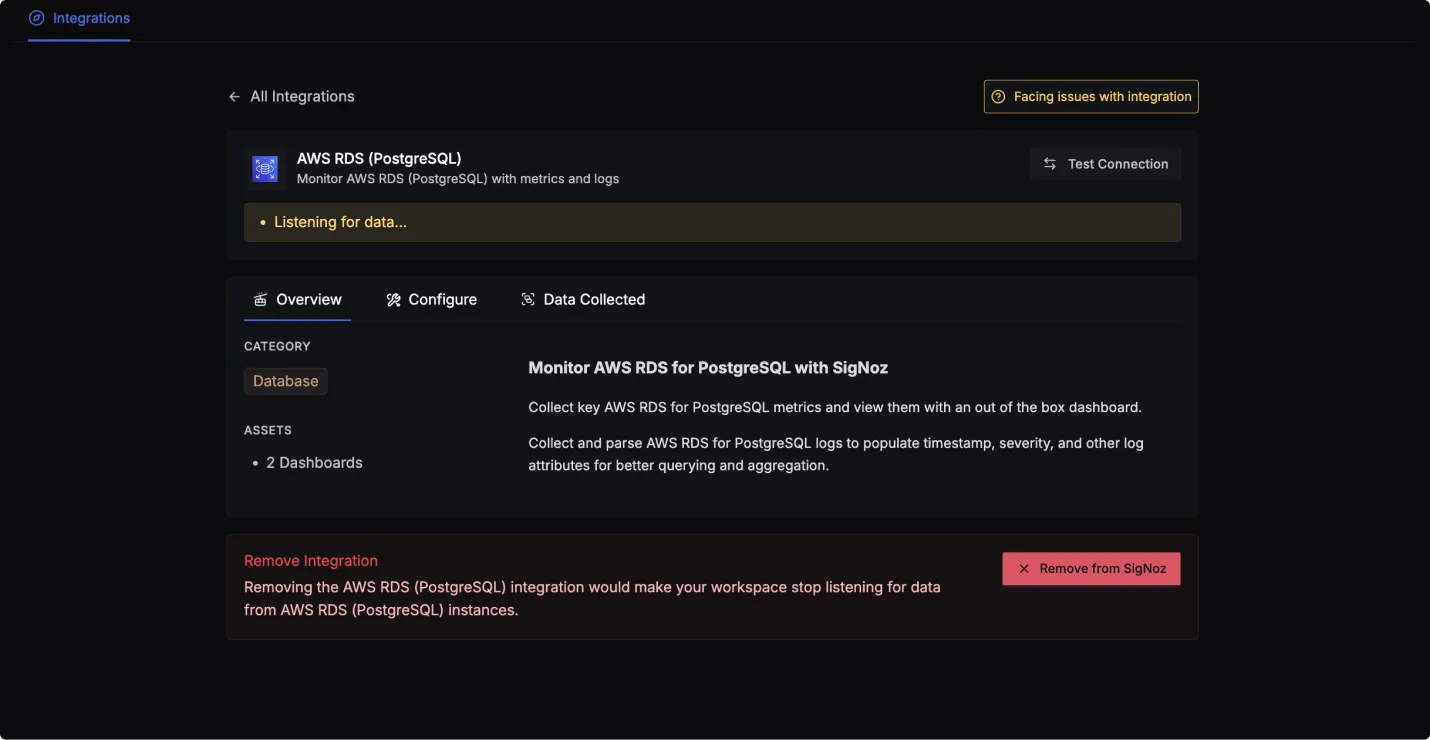Click Remove from SigNoz button
Screen dimensions: 1430x740
[1091, 569]
